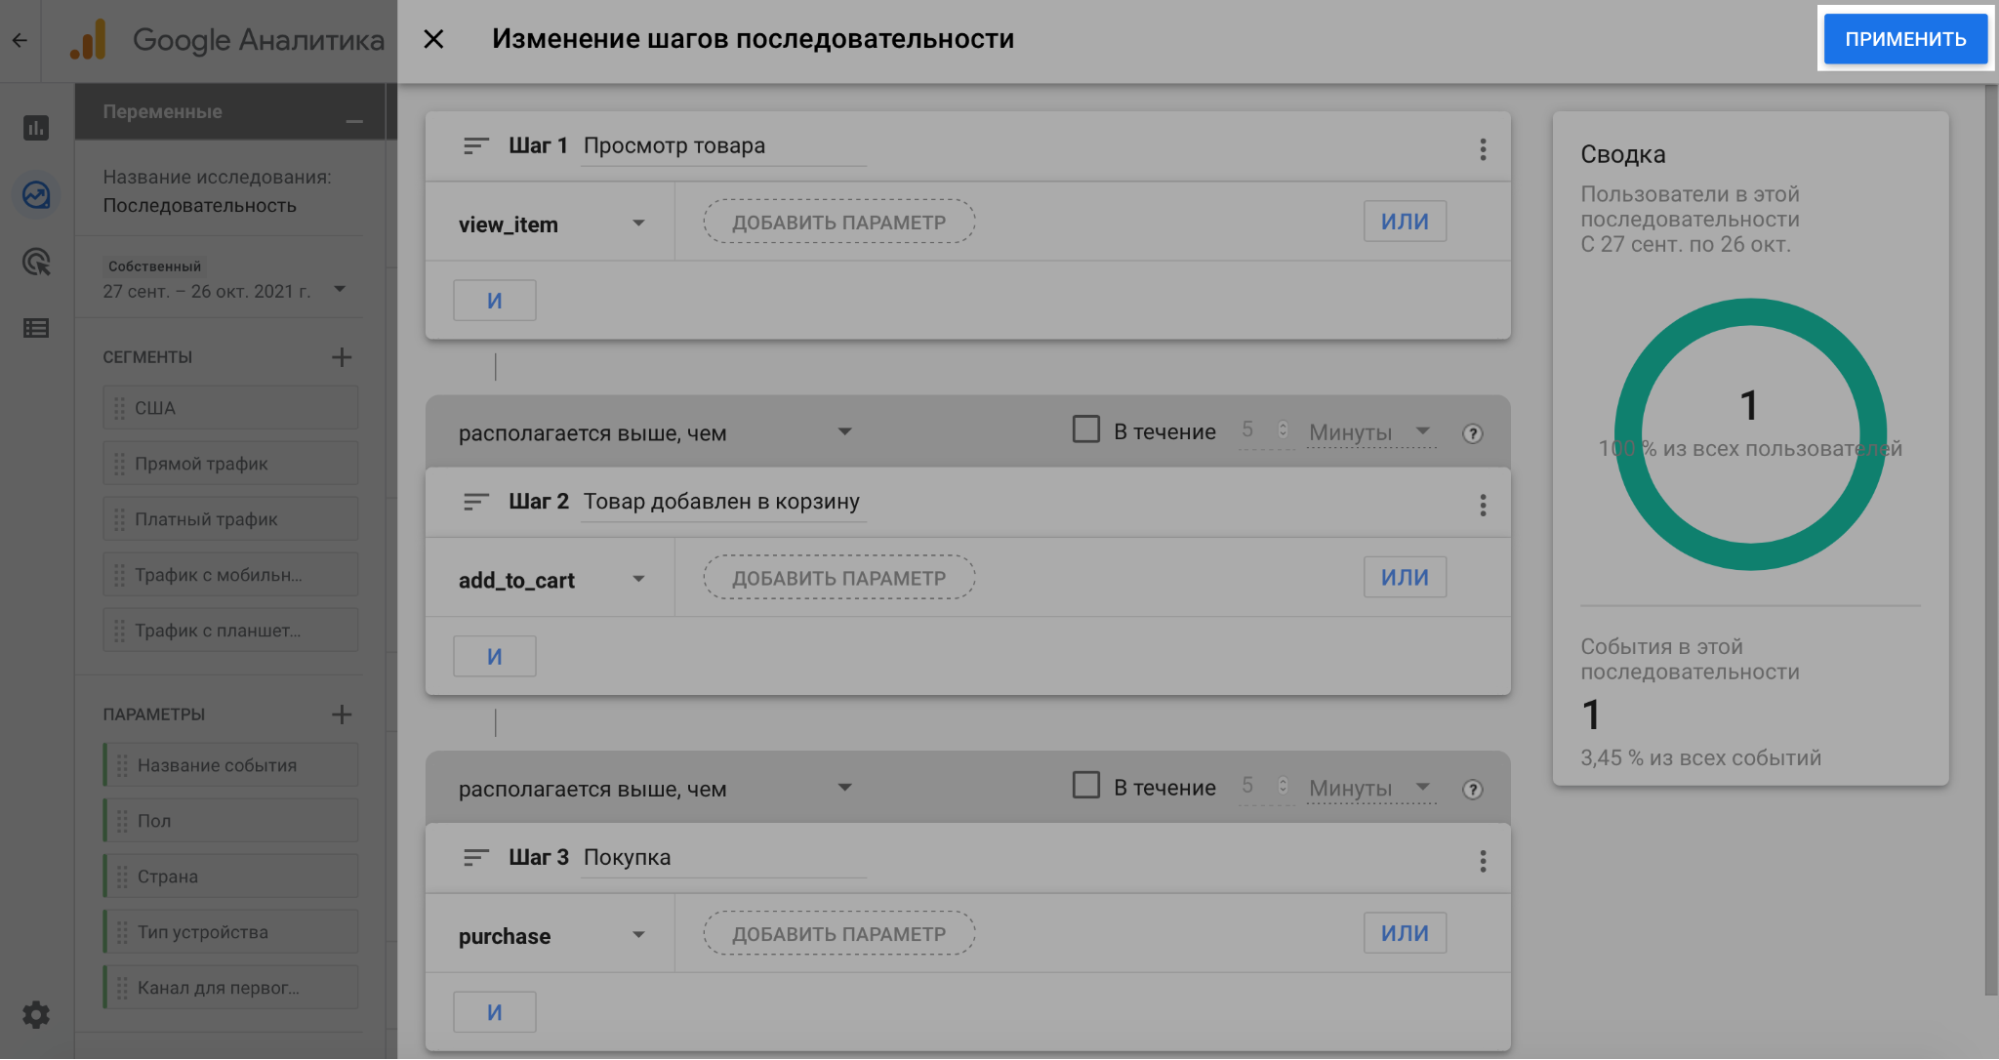Open Step 2 more options menu
Screen dimensions: 1999x1060
tap(1483, 505)
